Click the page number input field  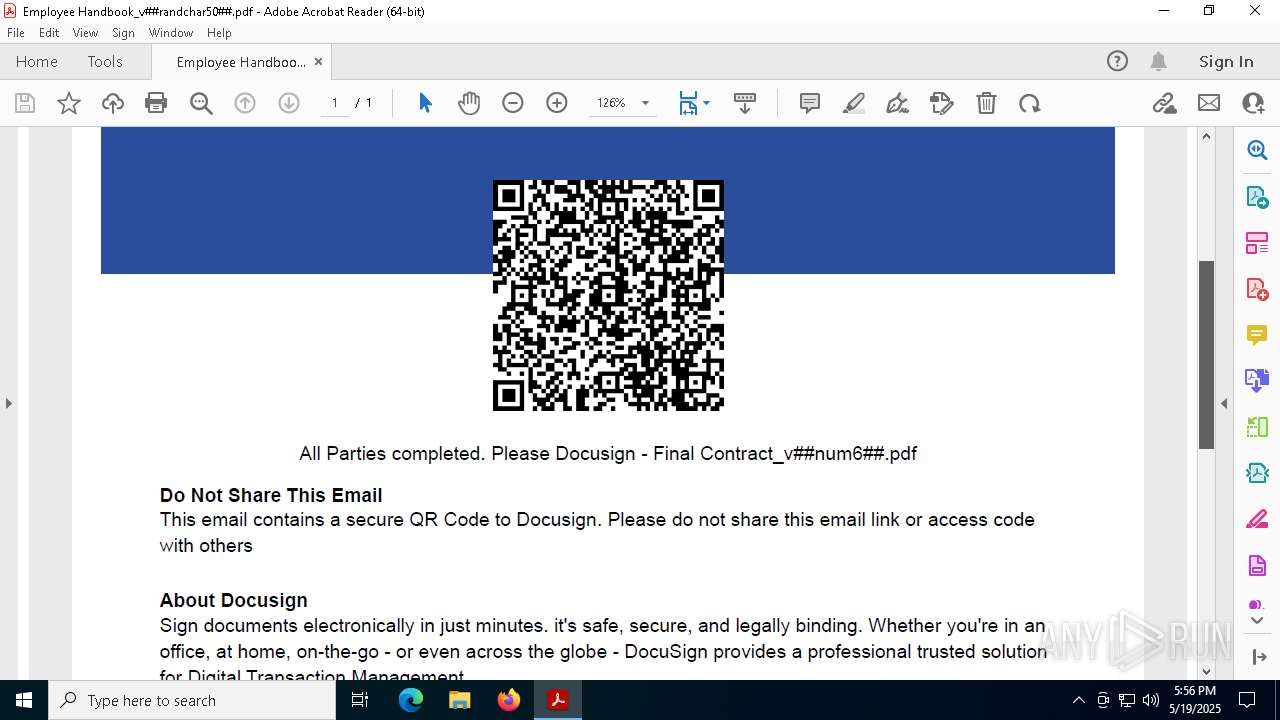[x=335, y=103]
